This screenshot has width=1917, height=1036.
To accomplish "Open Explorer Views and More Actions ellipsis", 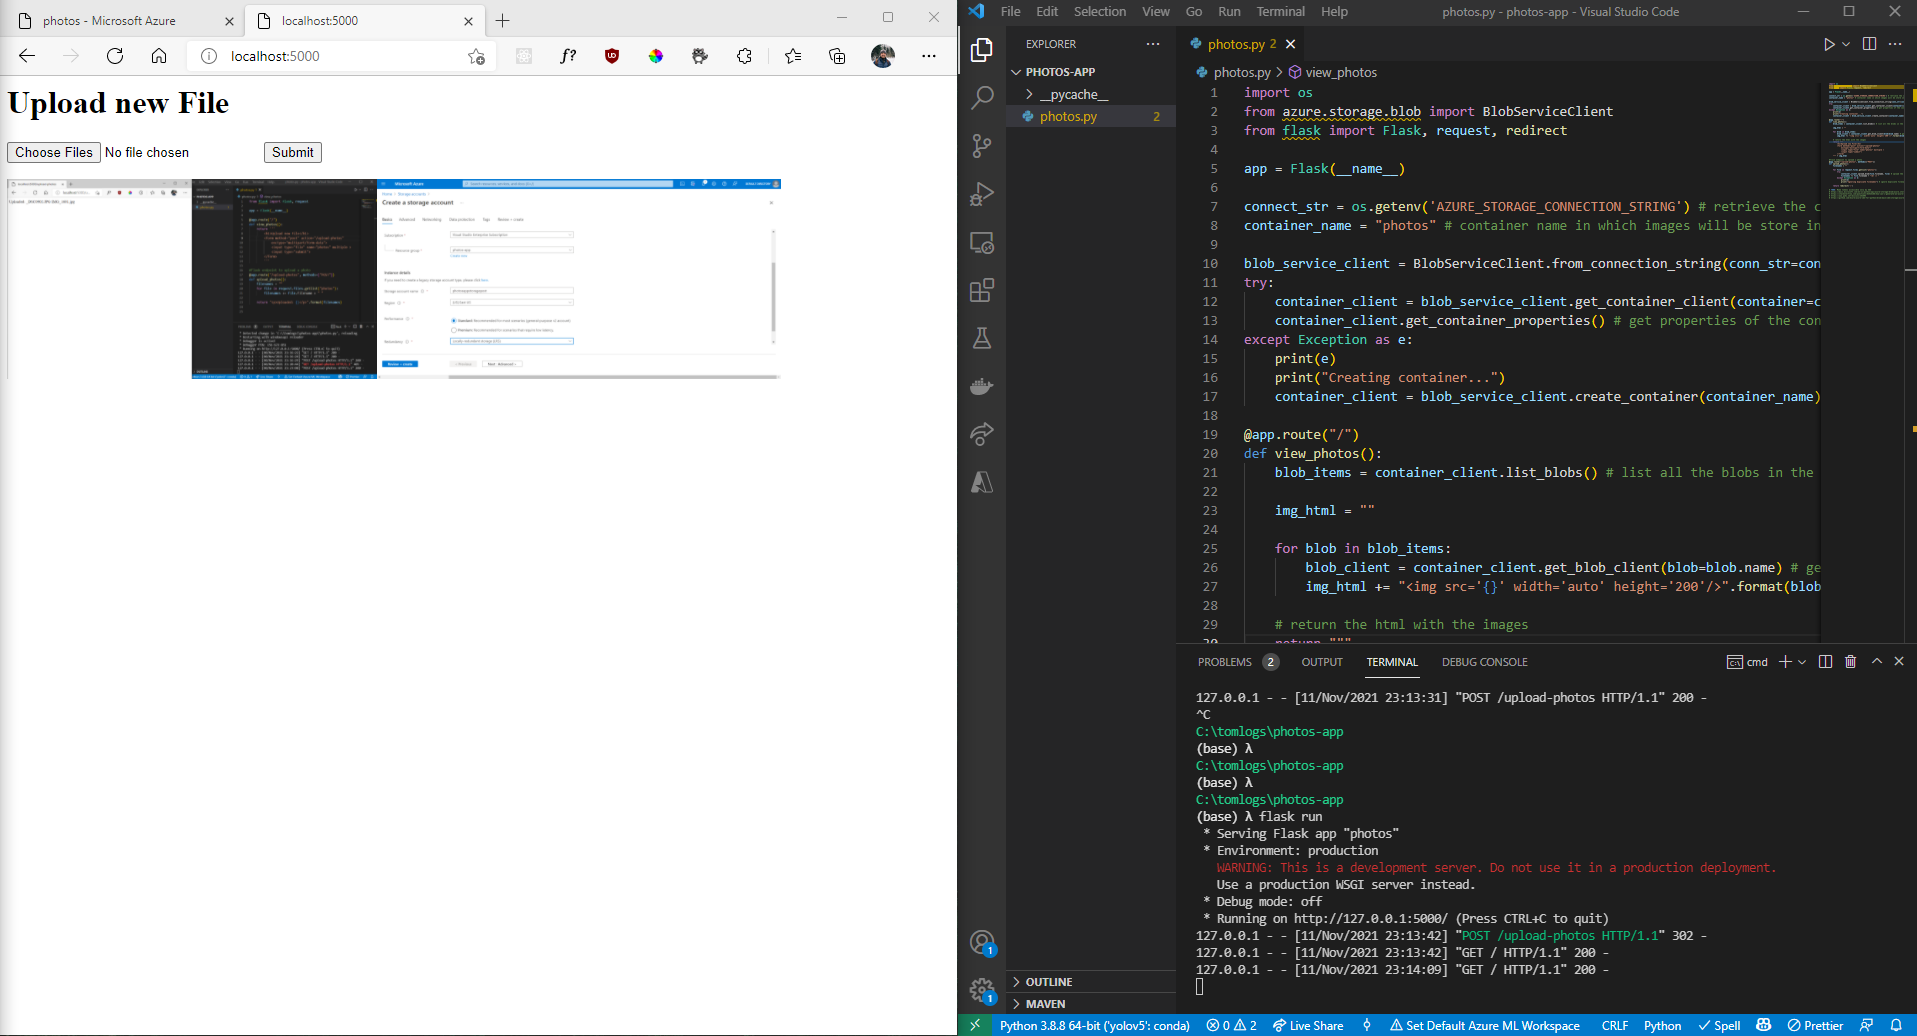I will pyautogui.click(x=1153, y=44).
